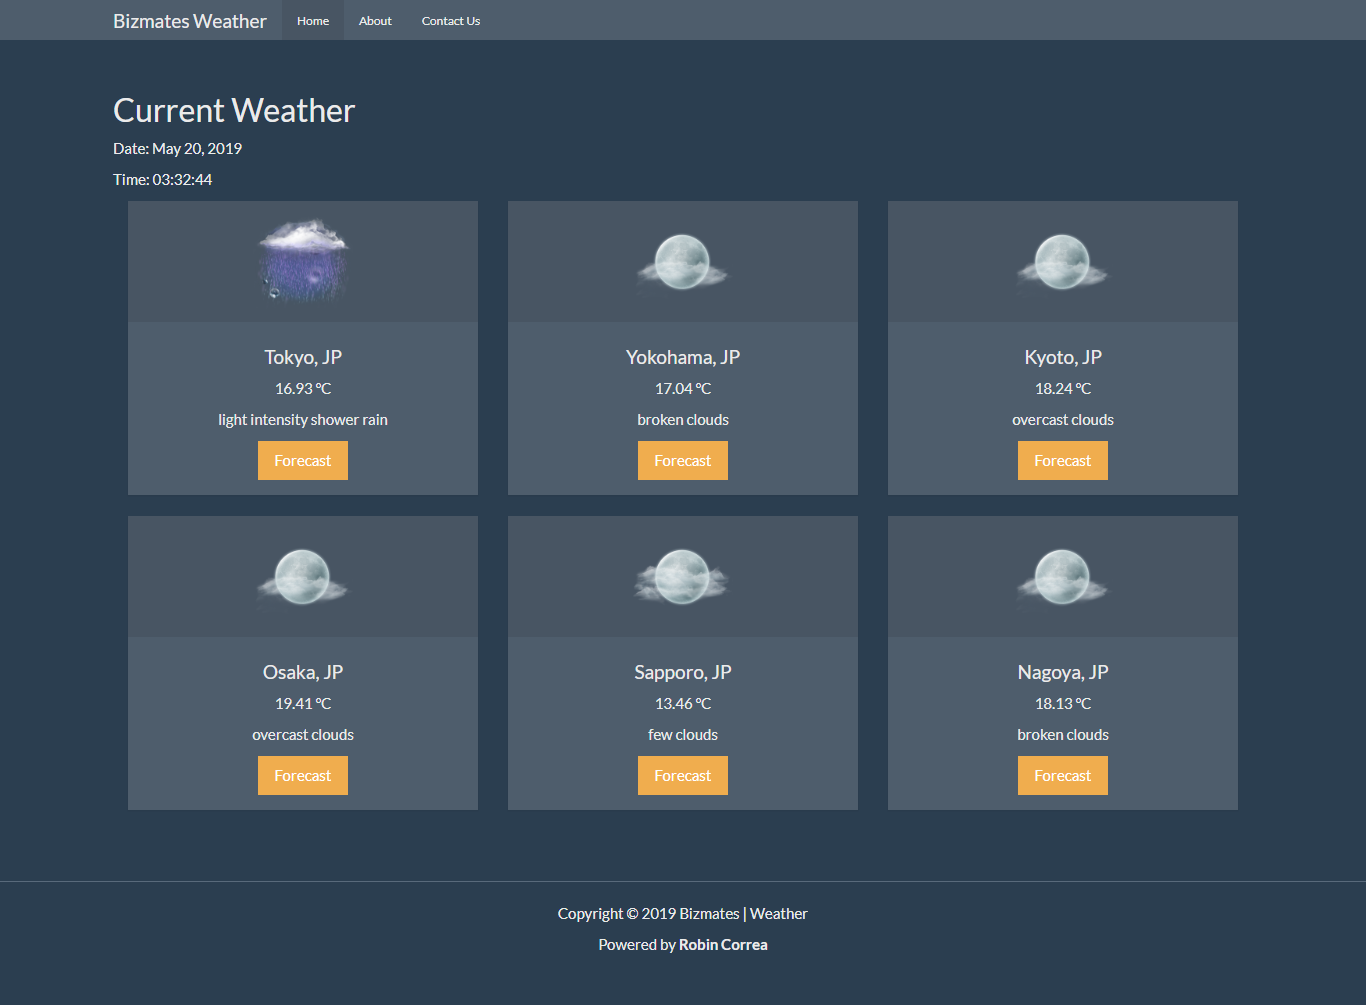Click the broken clouds icon for Nagoya
The image size is (1366, 1005).
click(1062, 577)
